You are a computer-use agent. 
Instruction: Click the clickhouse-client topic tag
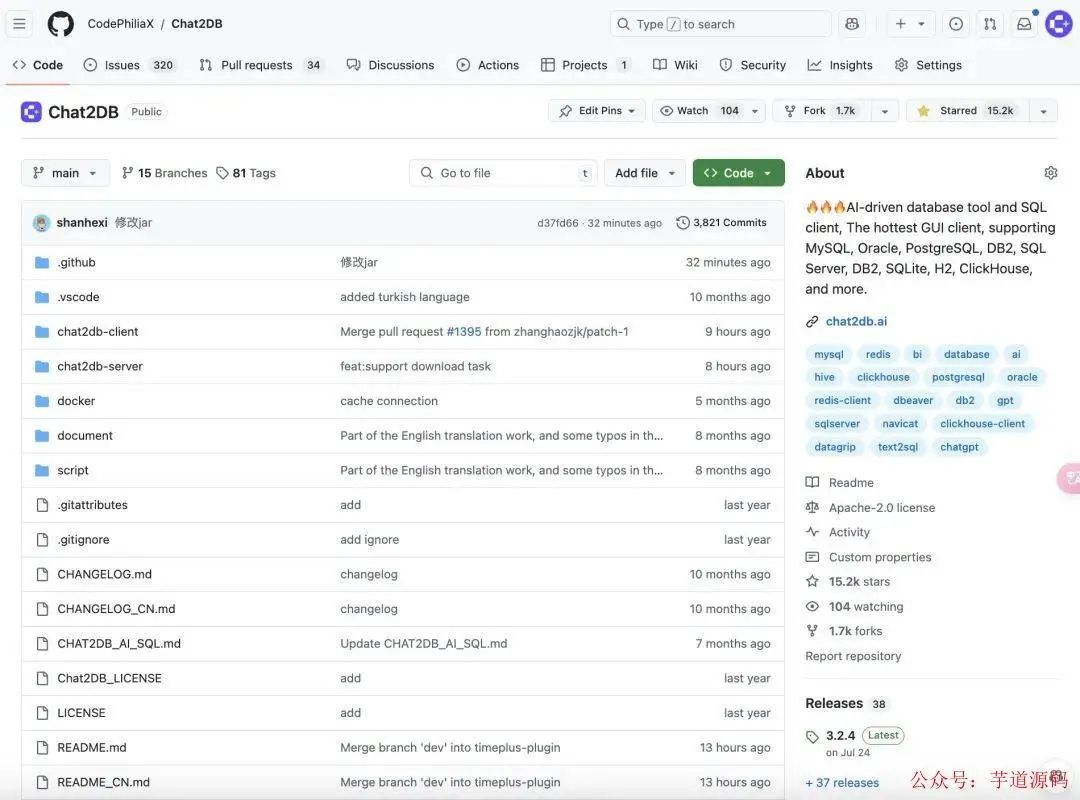click(982, 424)
